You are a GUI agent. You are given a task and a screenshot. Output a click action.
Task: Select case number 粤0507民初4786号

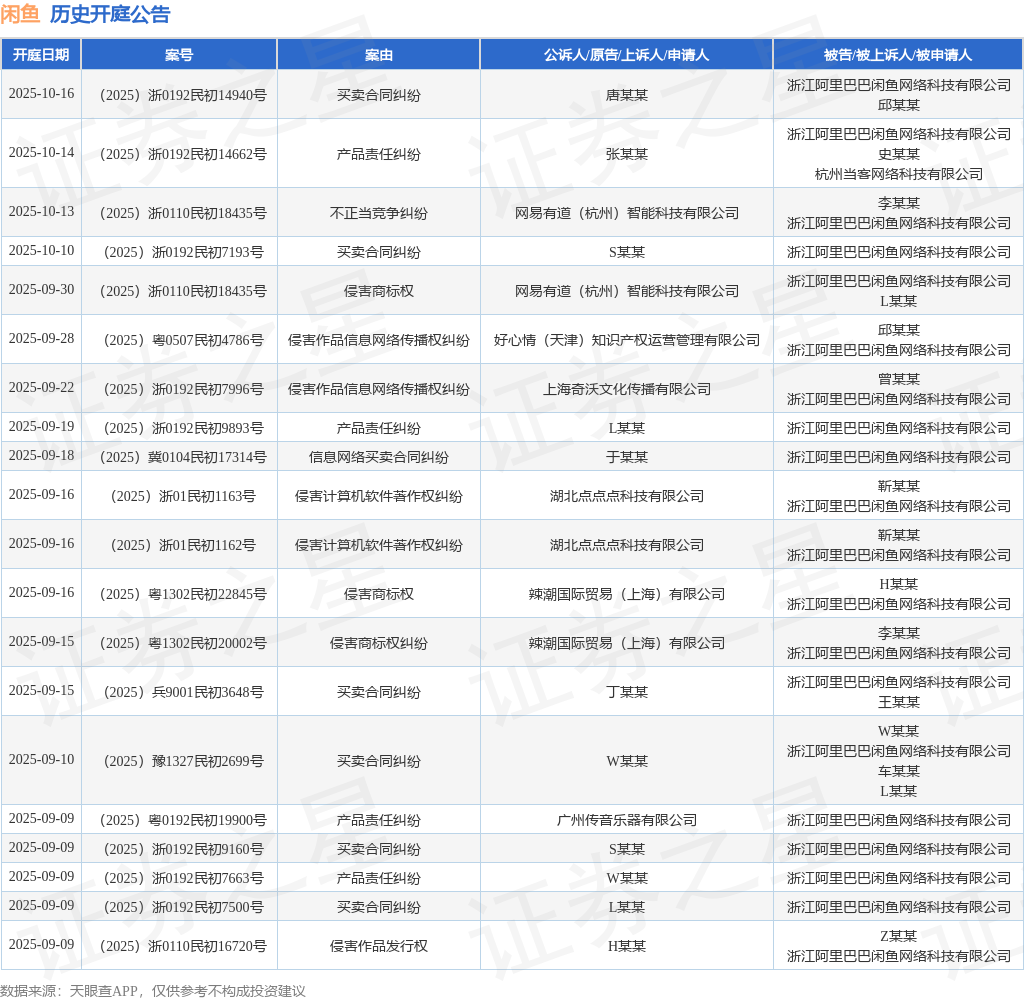coord(183,340)
